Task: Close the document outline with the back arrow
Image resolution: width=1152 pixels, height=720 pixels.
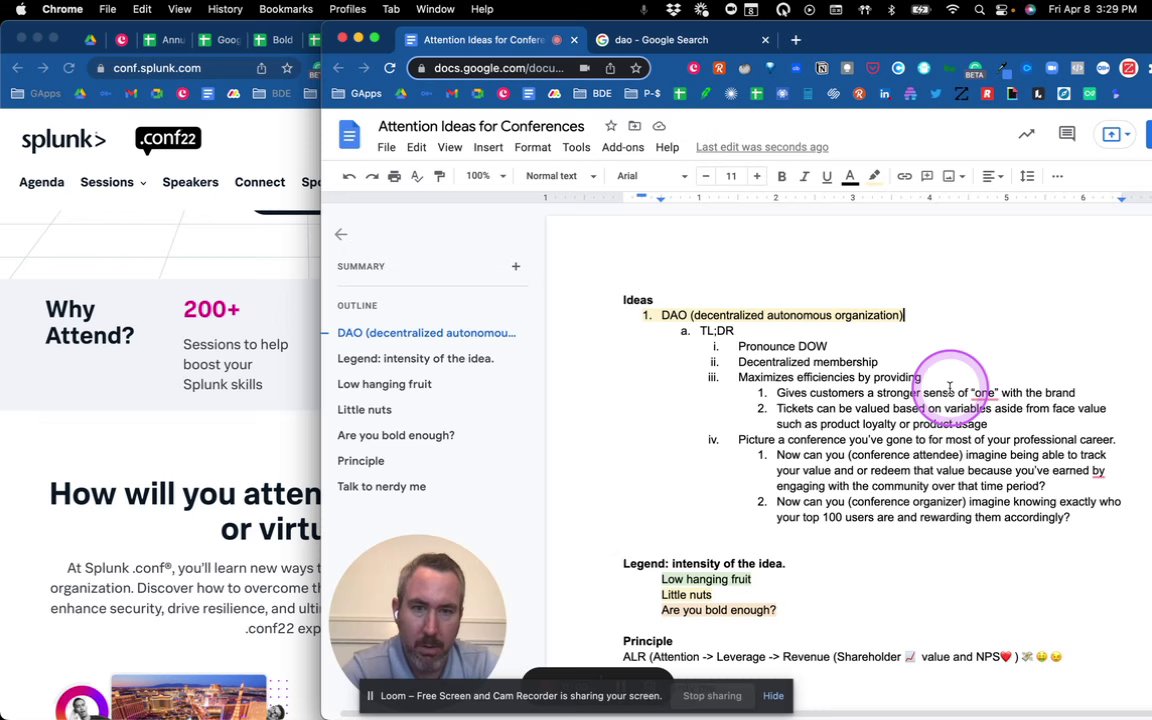Action: (341, 234)
